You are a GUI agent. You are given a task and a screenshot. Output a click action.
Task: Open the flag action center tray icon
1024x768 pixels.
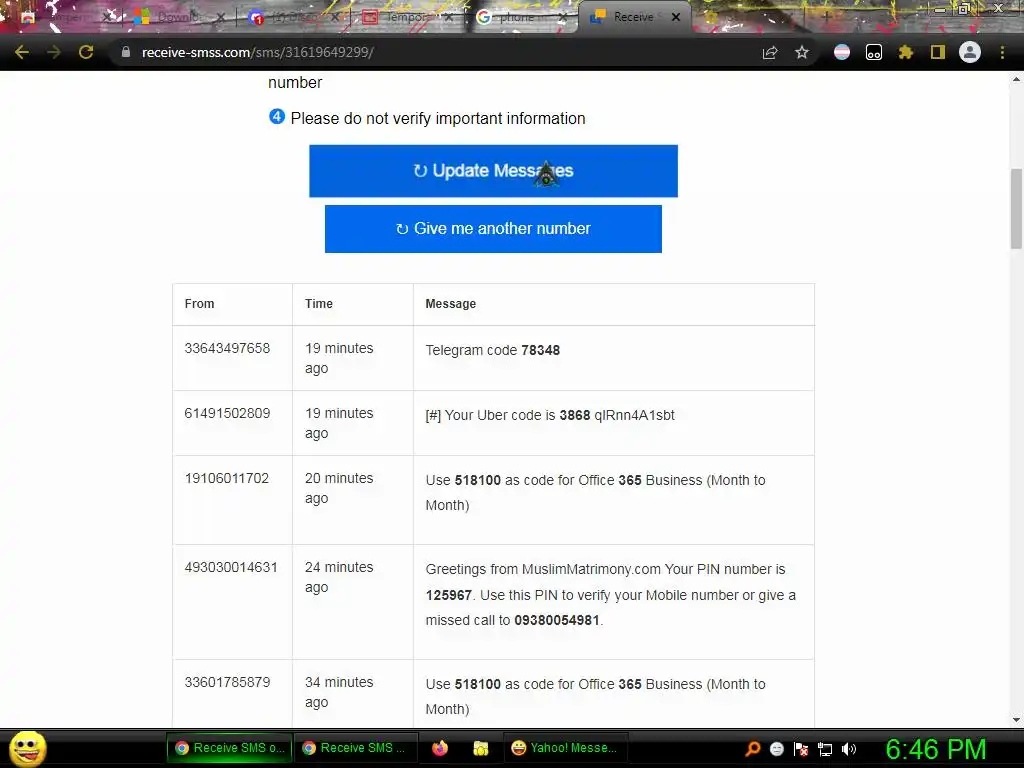point(801,749)
